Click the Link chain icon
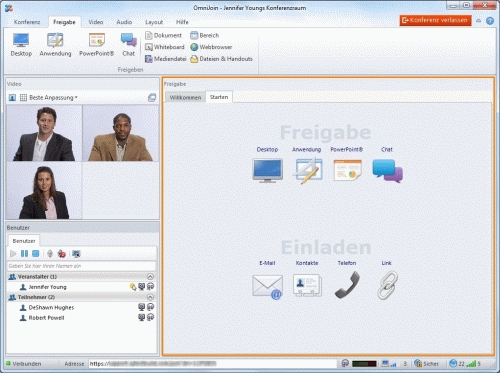500x373 pixels. (x=387, y=285)
